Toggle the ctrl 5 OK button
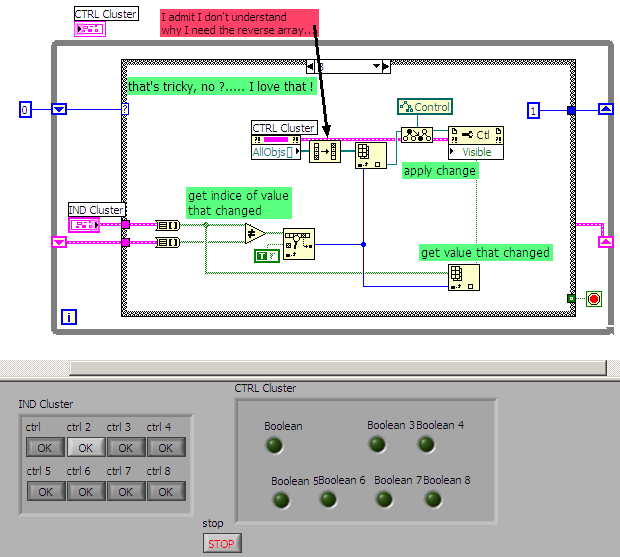The image size is (620, 557). [x=46, y=491]
